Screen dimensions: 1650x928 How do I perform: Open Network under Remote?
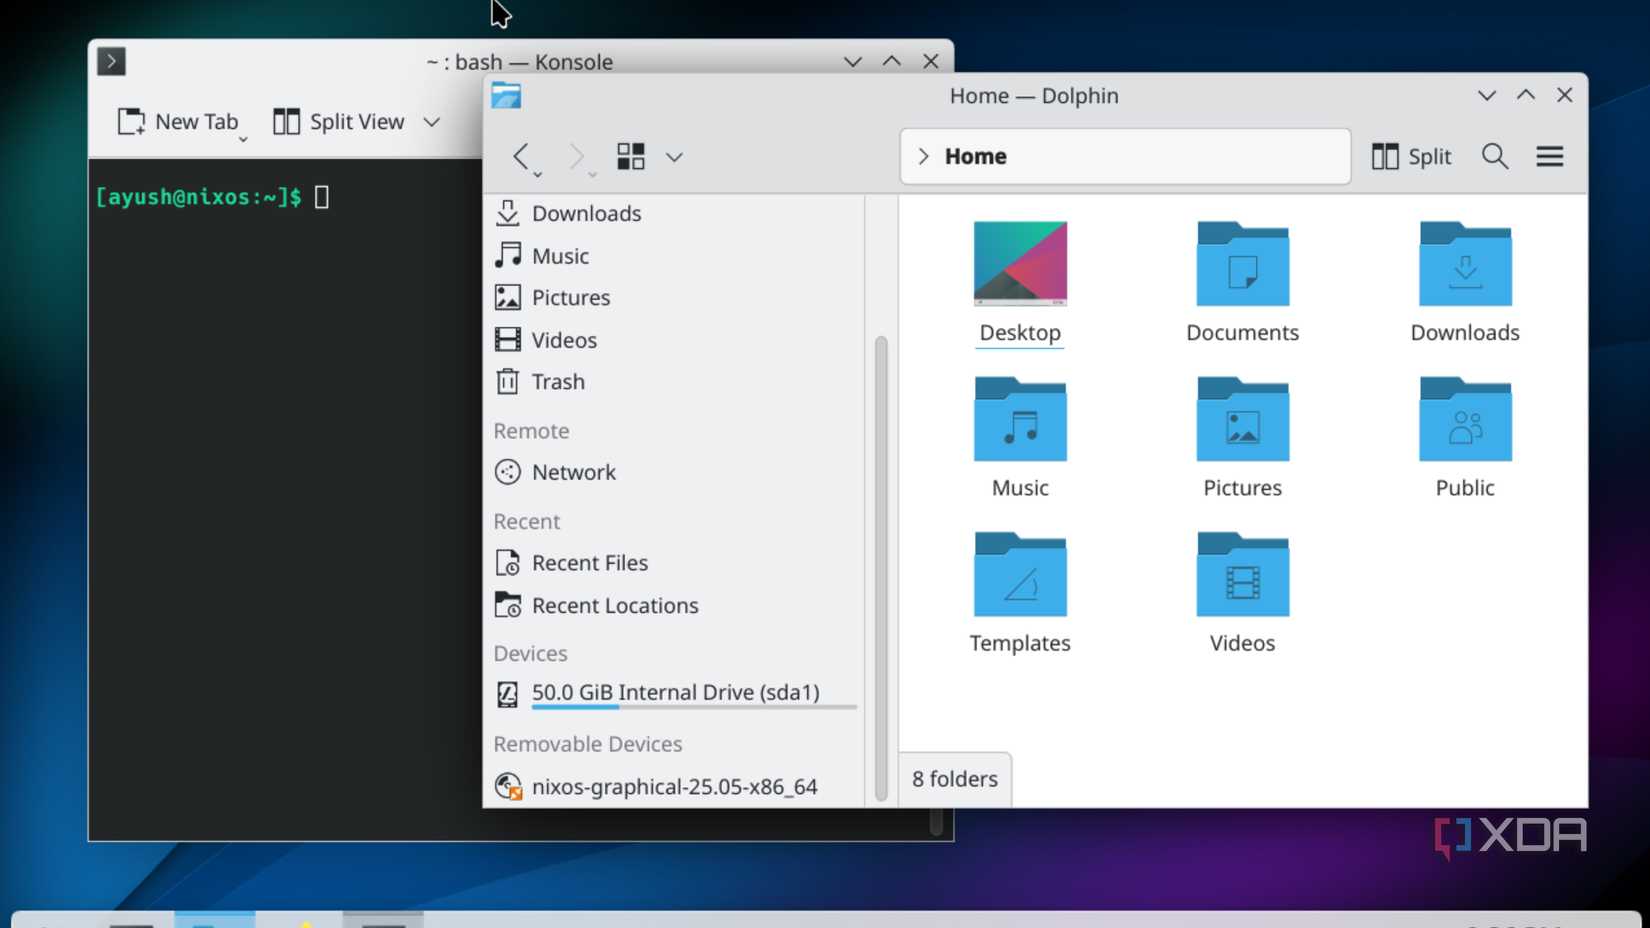(x=675, y=472)
